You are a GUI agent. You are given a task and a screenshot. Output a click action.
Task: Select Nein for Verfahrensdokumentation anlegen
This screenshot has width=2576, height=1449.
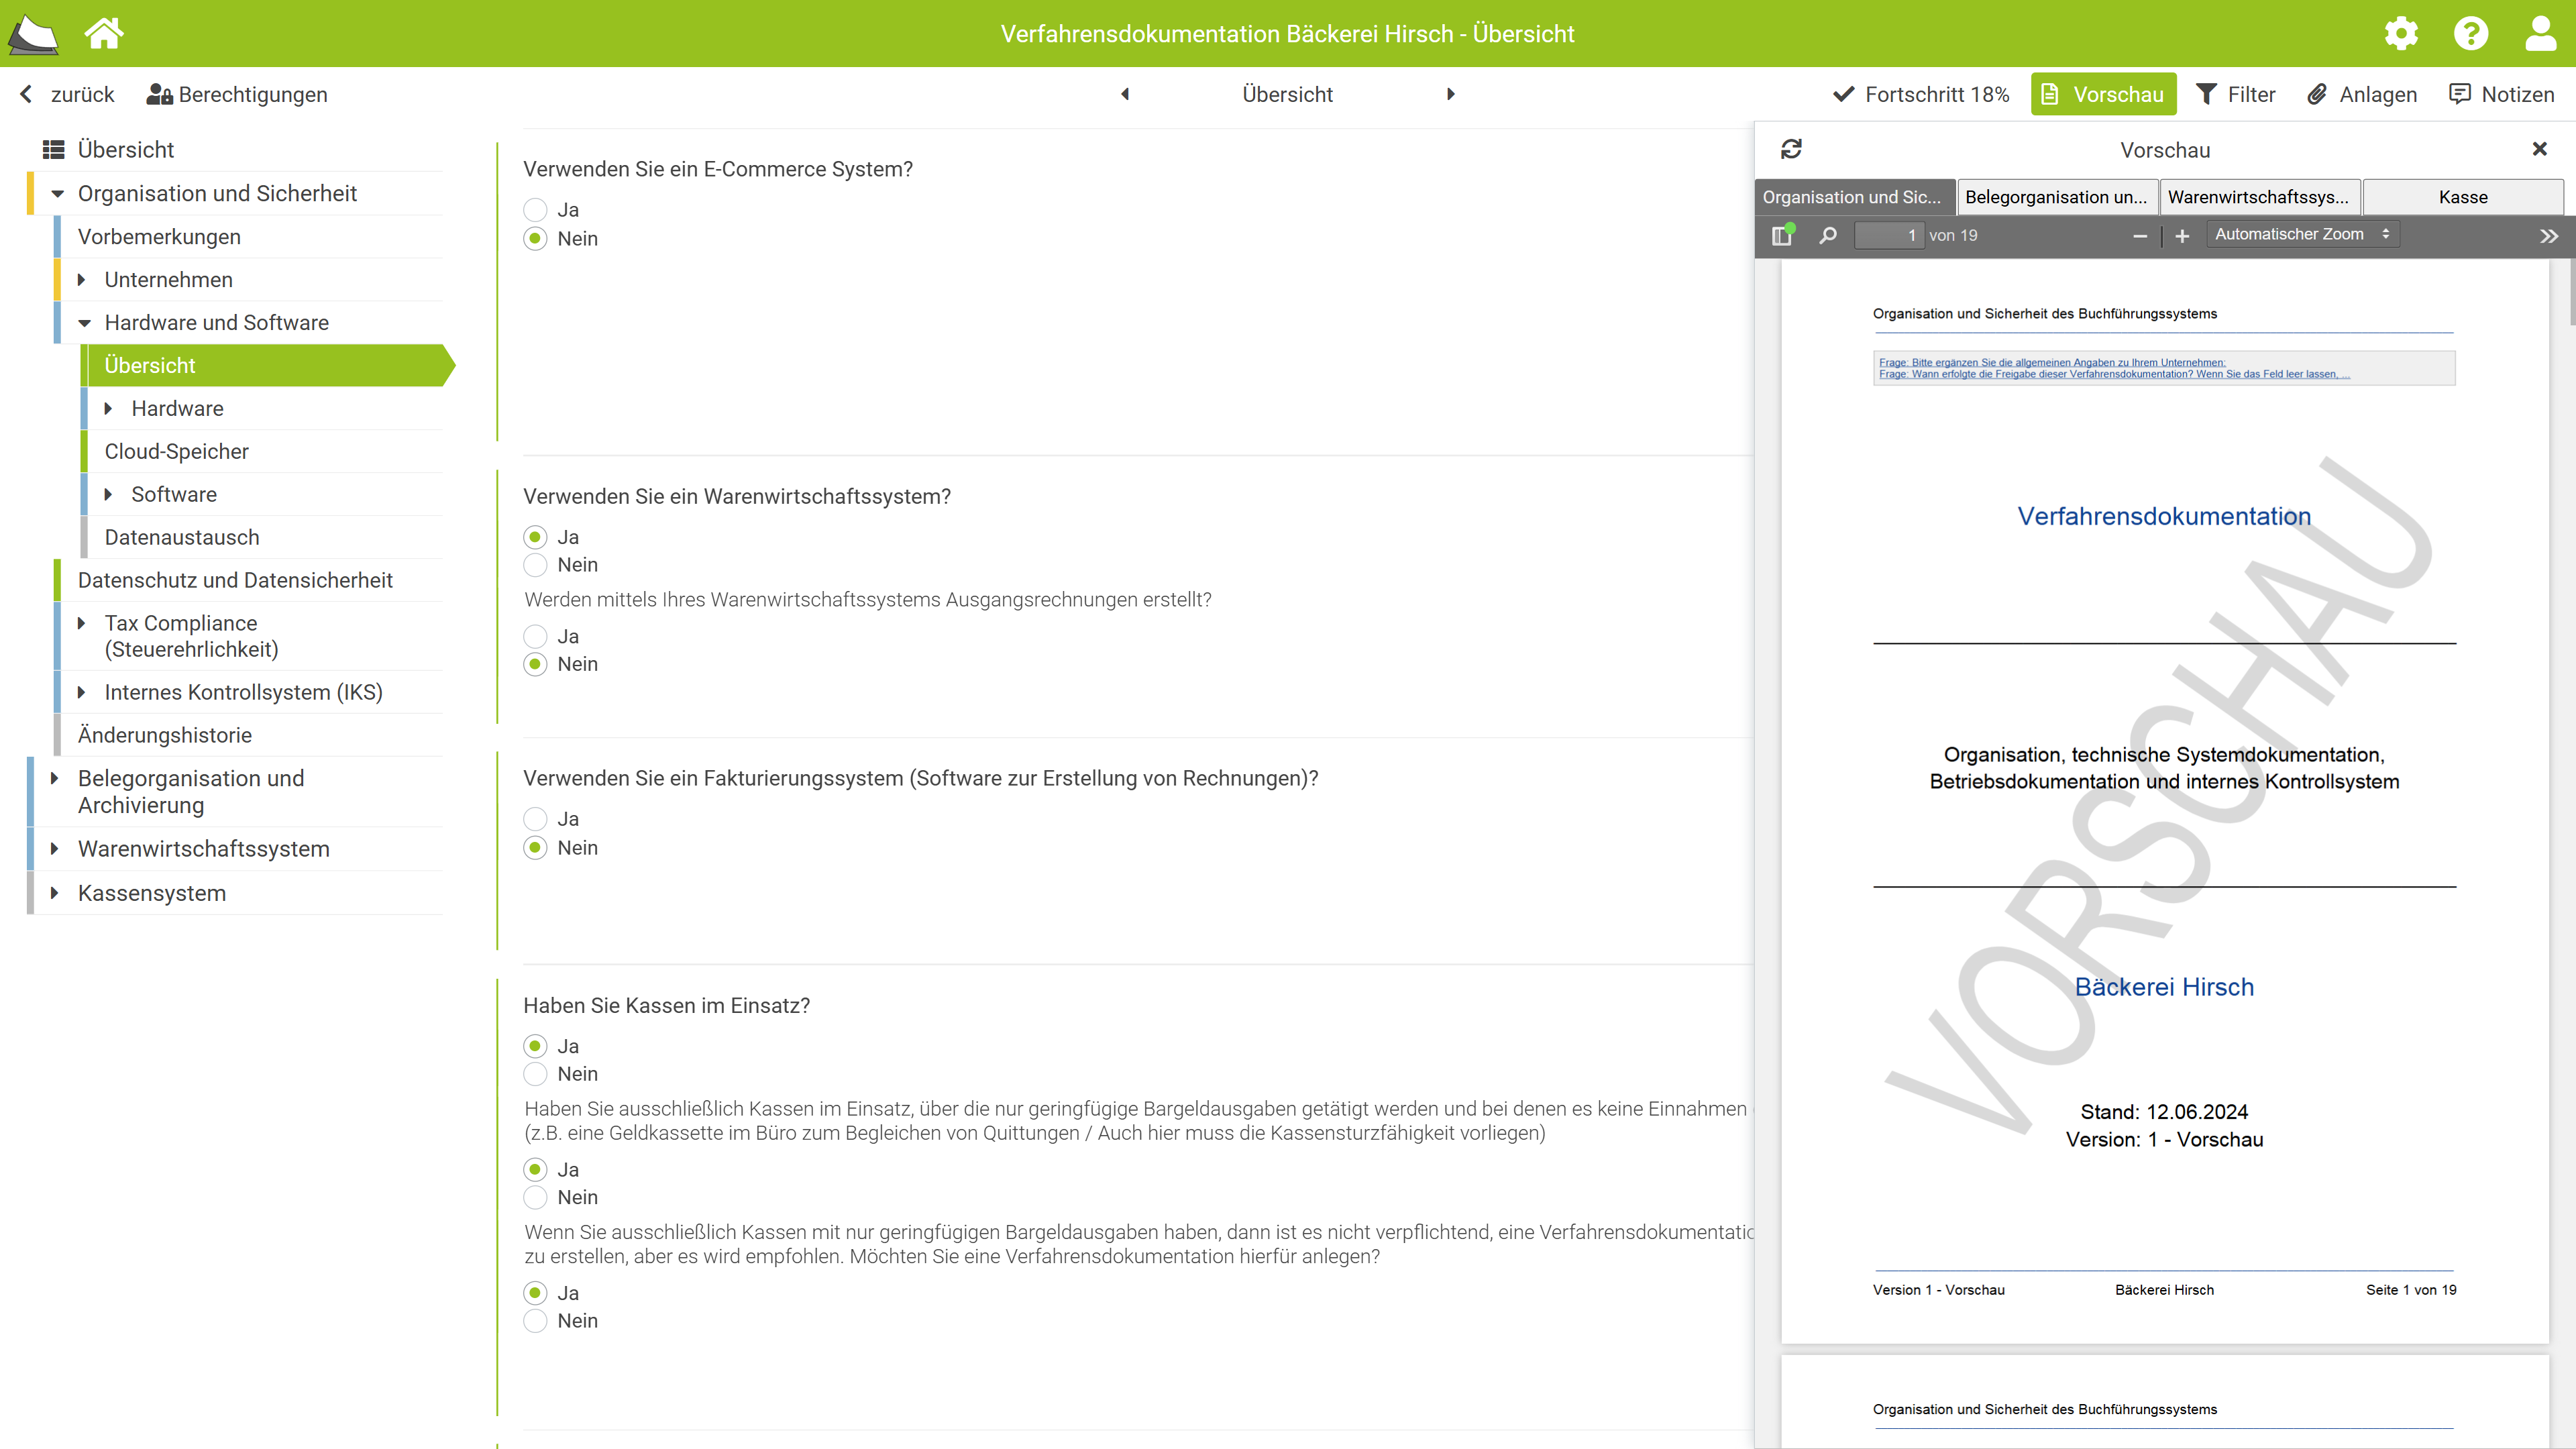coord(535,1321)
